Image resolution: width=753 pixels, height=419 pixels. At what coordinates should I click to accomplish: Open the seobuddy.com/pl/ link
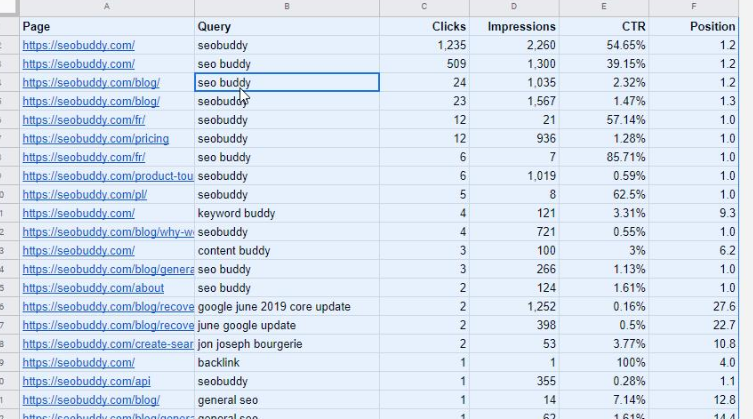(85, 195)
